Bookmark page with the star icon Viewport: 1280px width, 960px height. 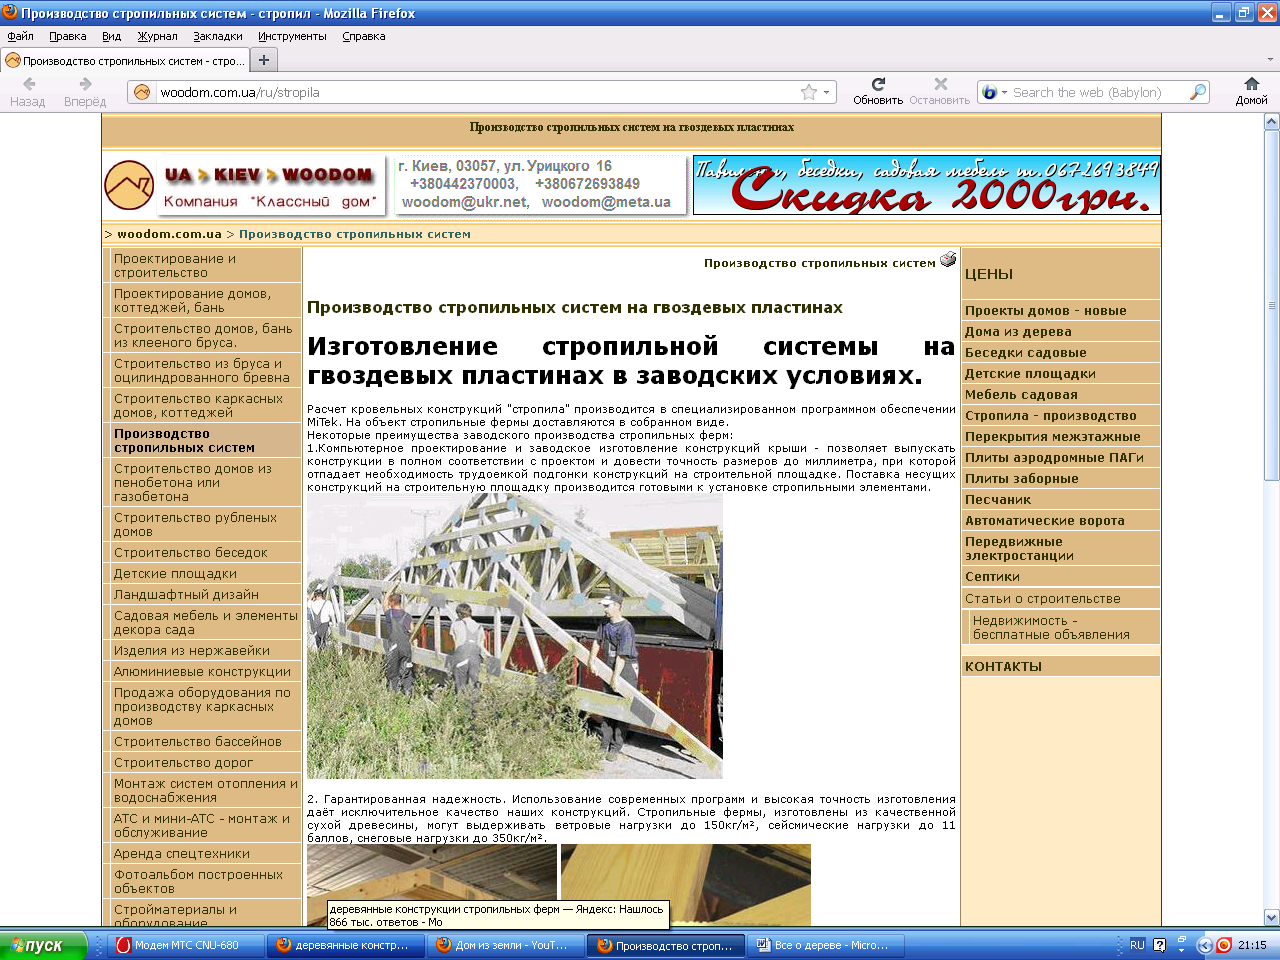click(x=809, y=92)
